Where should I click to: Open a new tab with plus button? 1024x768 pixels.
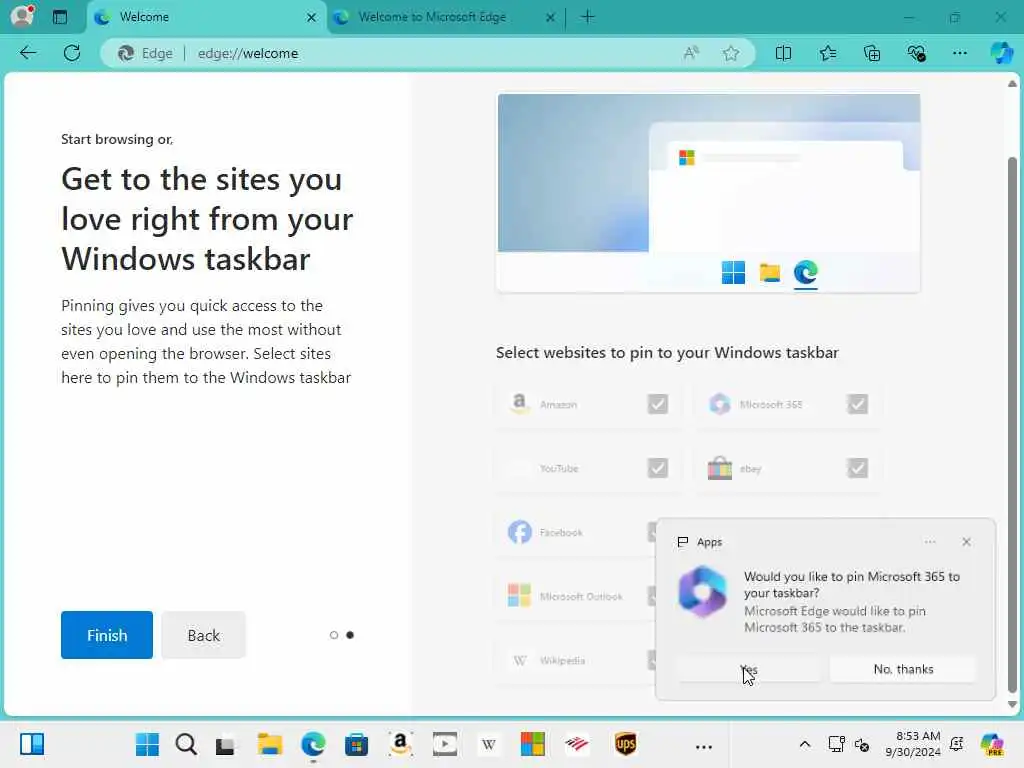(x=587, y=17)
